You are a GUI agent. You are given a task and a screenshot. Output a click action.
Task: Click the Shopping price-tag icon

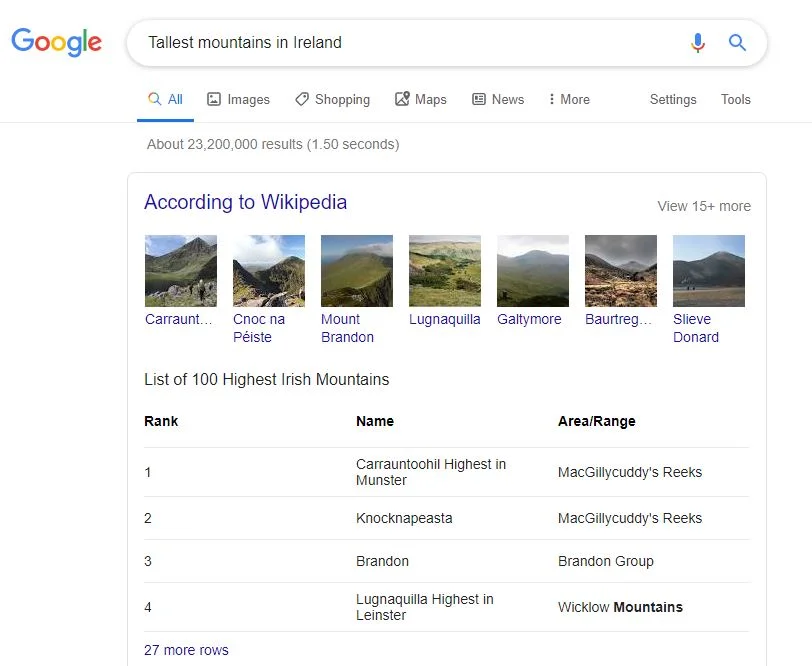300,99
